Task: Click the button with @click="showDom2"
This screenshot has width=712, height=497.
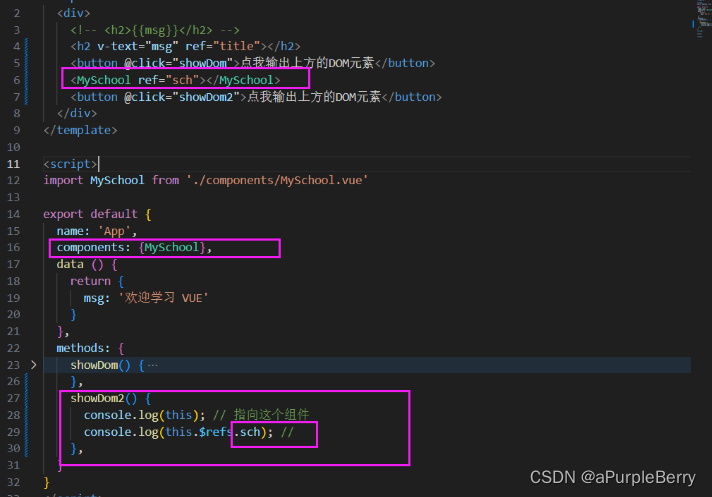Action: tap(256, 97)
